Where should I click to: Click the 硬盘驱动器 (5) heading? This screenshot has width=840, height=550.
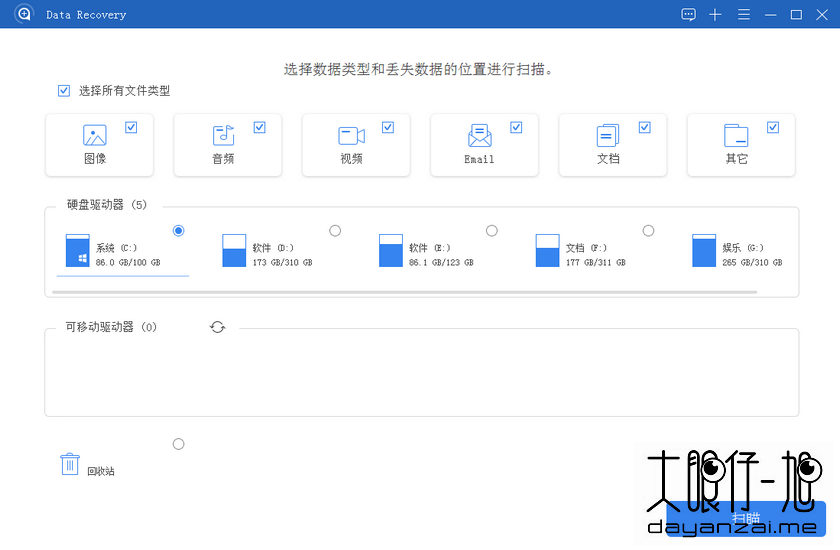pyautogui.click(x=107, y=205)
